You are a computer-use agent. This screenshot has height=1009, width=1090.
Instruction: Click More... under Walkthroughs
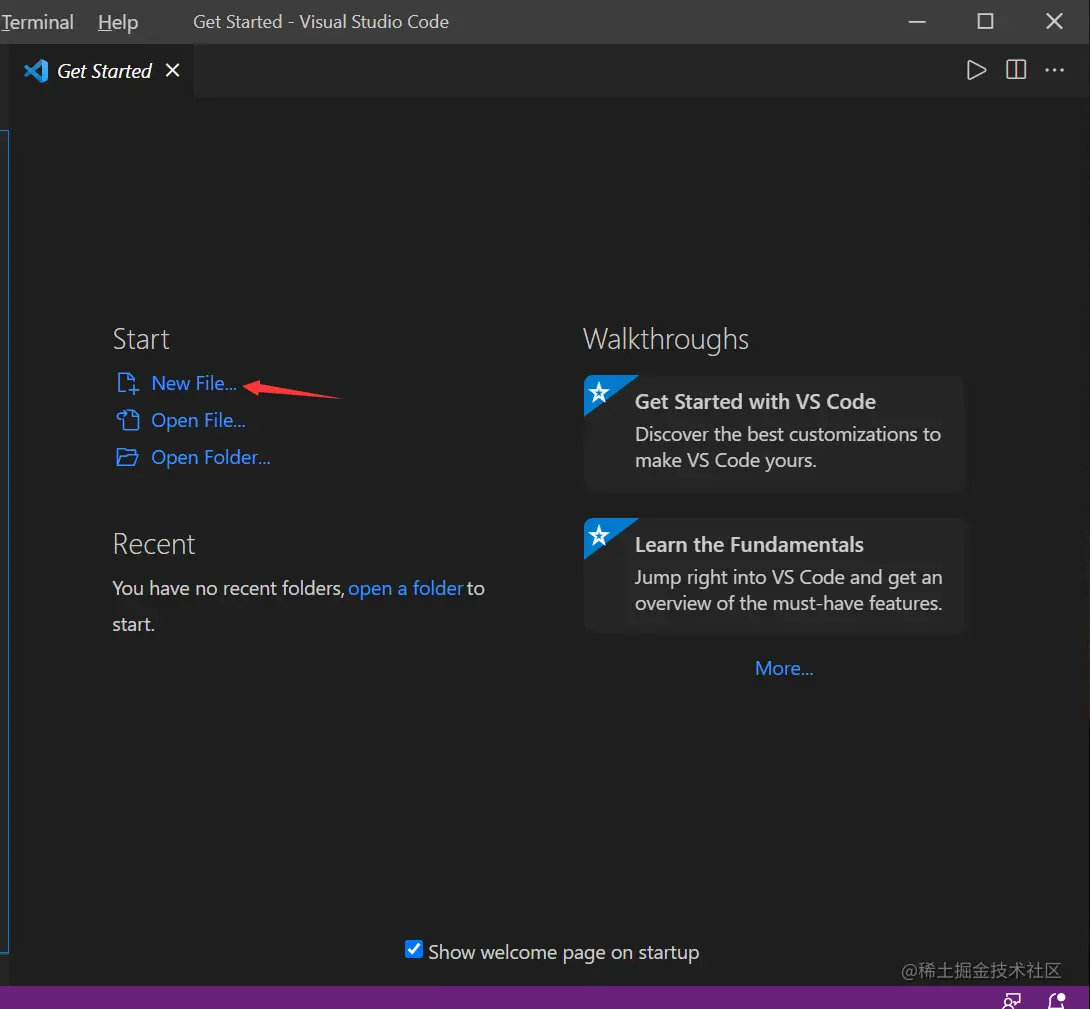[784, 668]
